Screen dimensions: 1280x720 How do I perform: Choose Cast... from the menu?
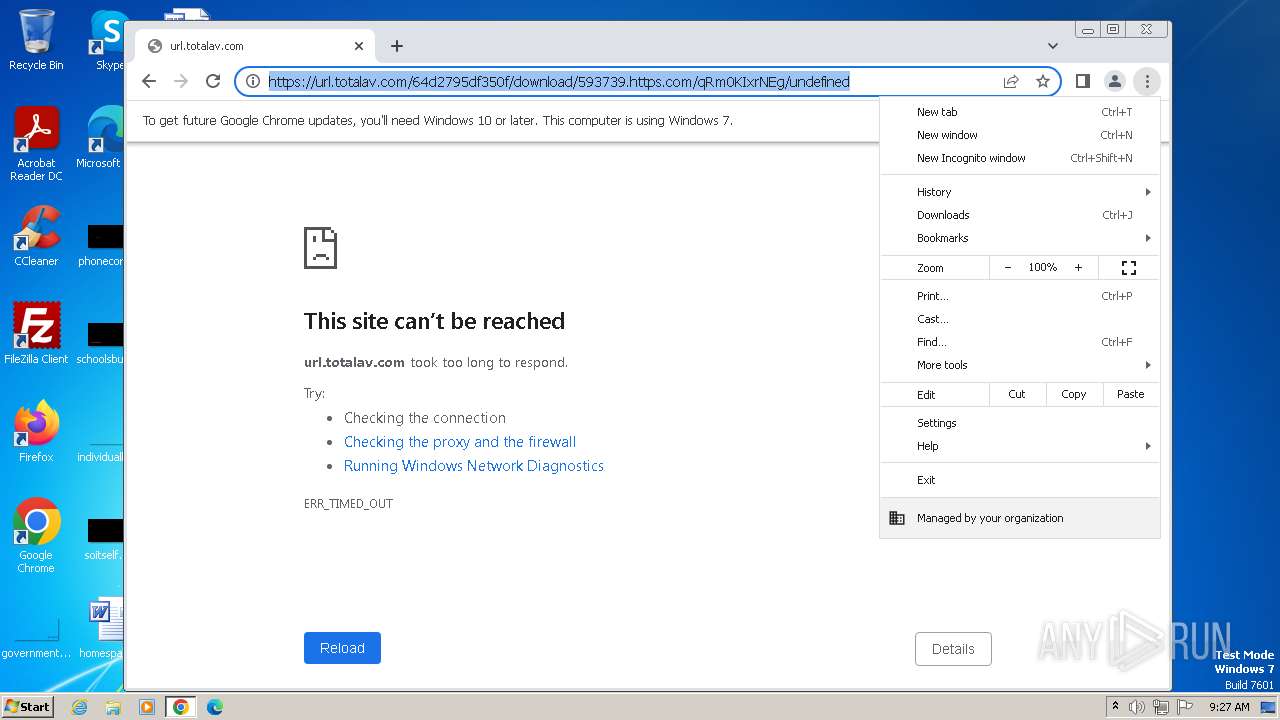click(1020, 319)
